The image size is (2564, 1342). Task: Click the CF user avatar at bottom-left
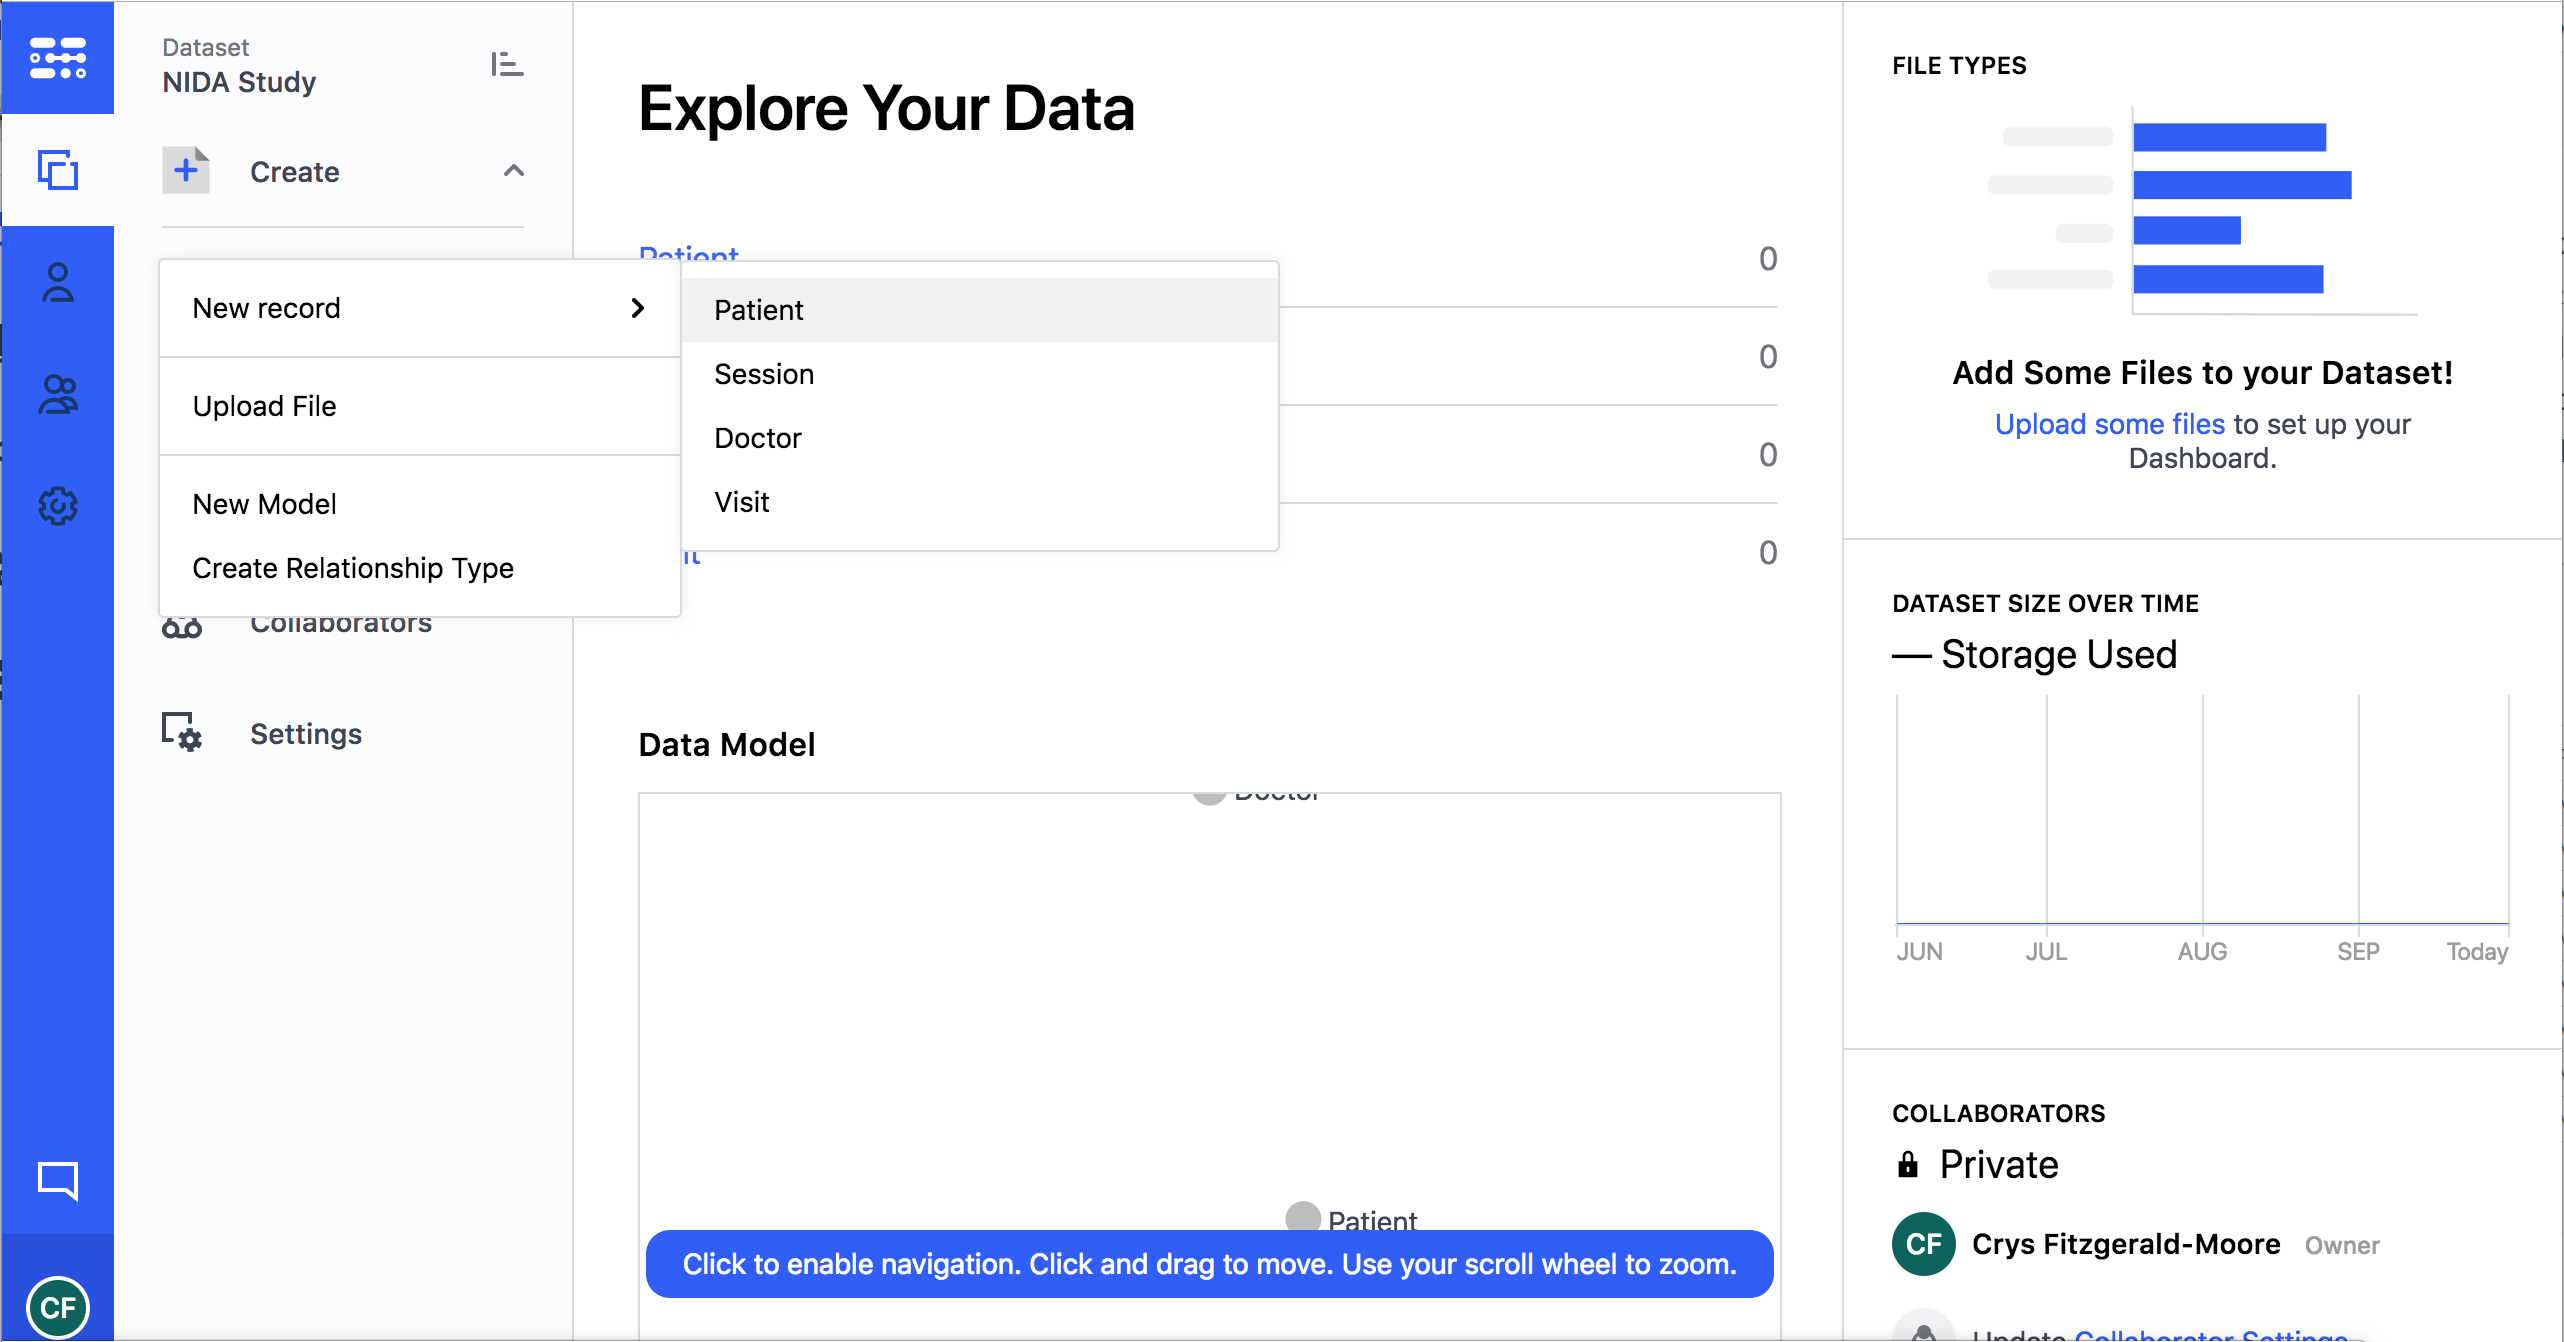pyautogui.click(x=59, y=1306)
